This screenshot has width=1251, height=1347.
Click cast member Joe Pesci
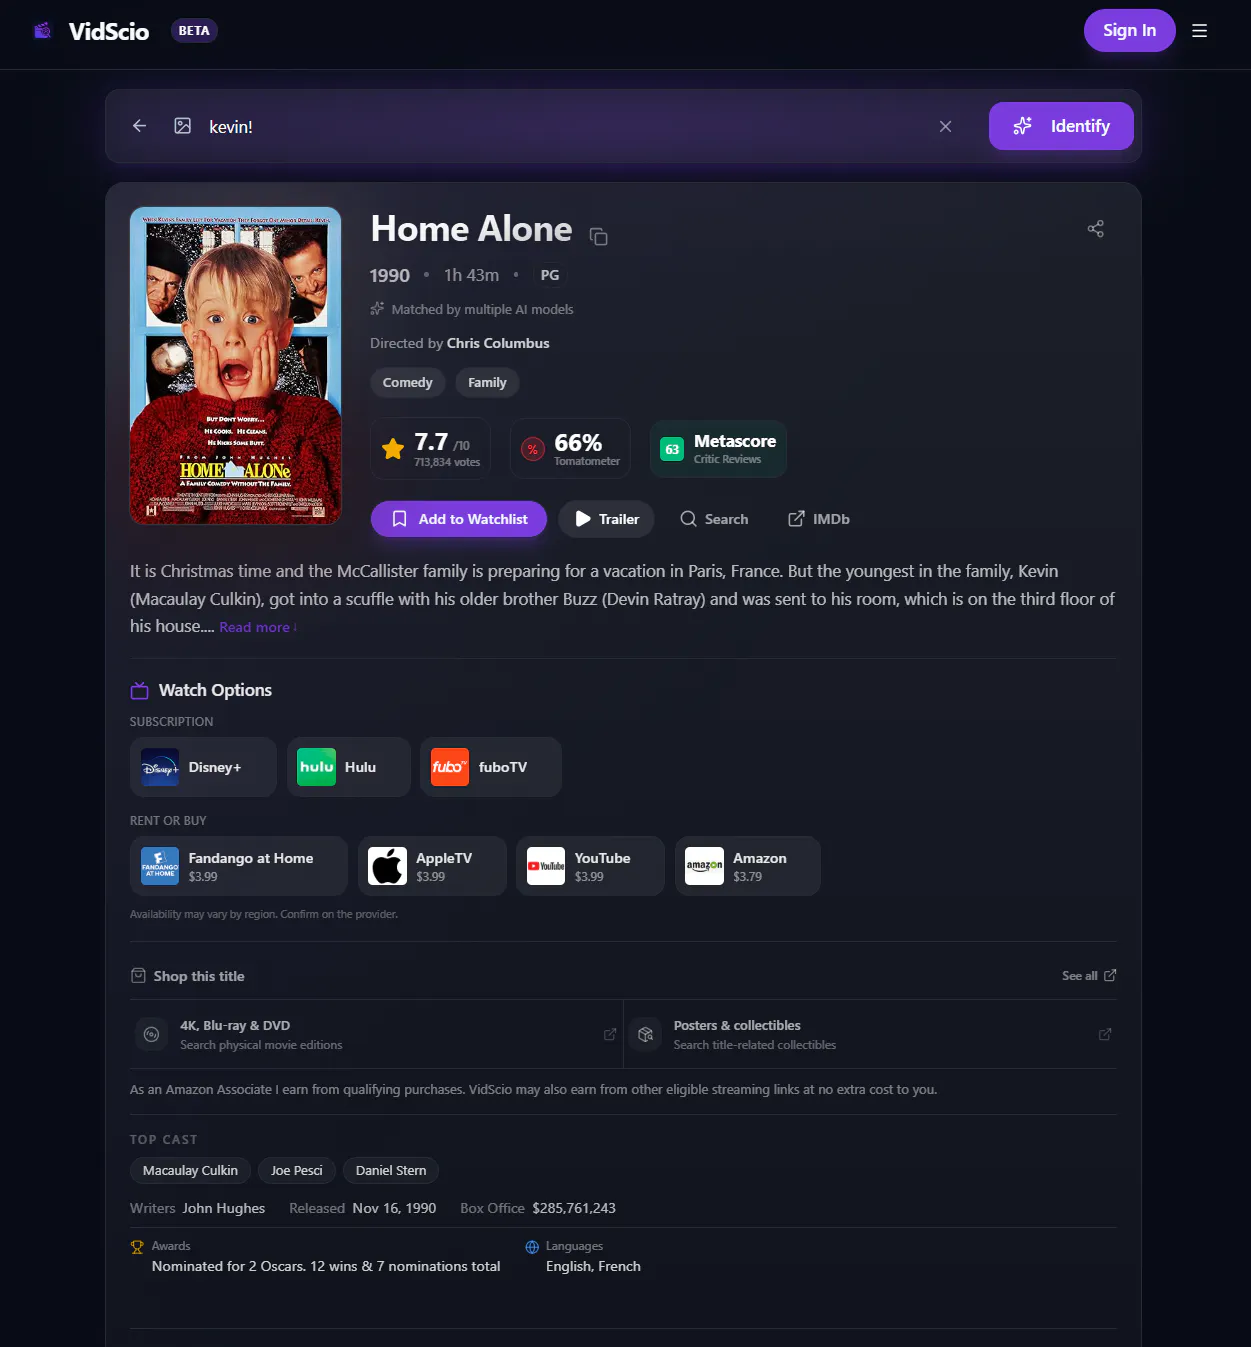coord(297,1171)
